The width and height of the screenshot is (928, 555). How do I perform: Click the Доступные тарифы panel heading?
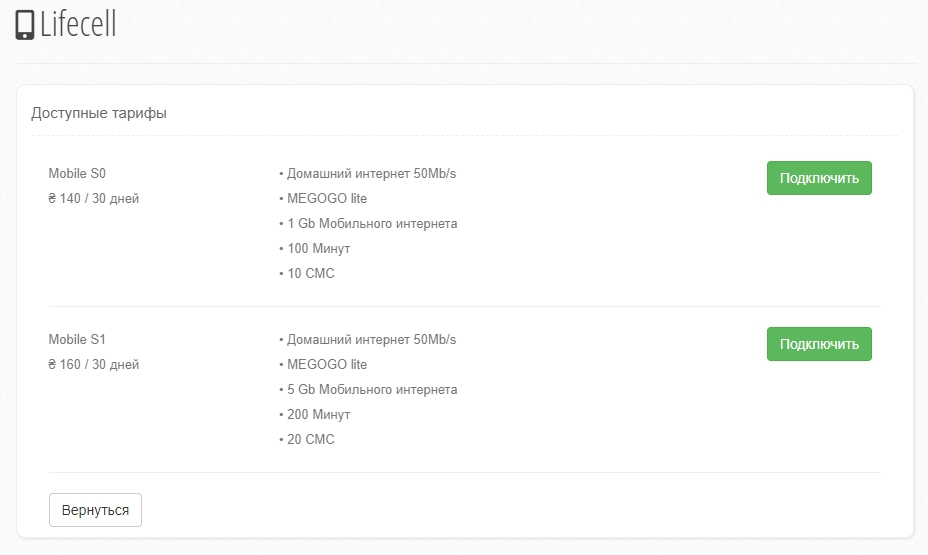[99, 113]
